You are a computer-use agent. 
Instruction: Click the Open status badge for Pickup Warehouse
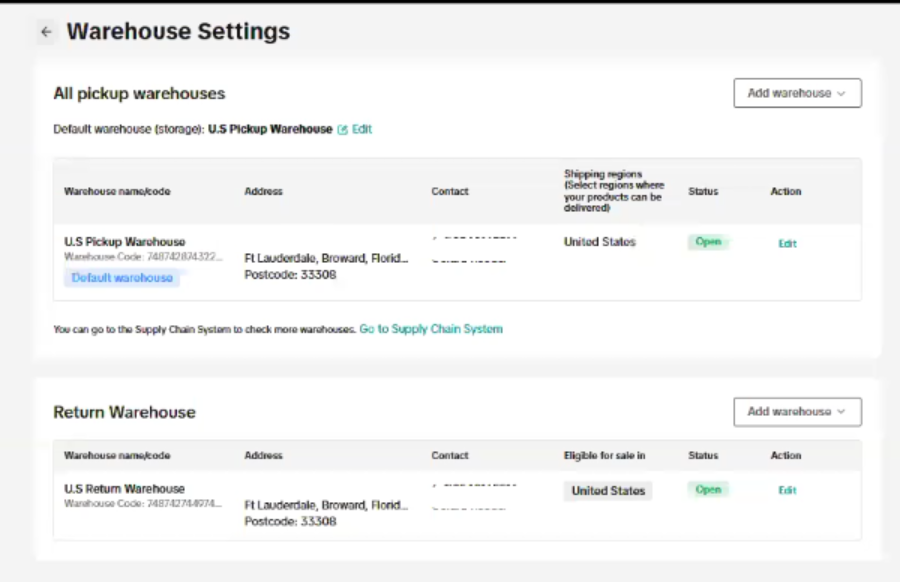coord(708,242)
